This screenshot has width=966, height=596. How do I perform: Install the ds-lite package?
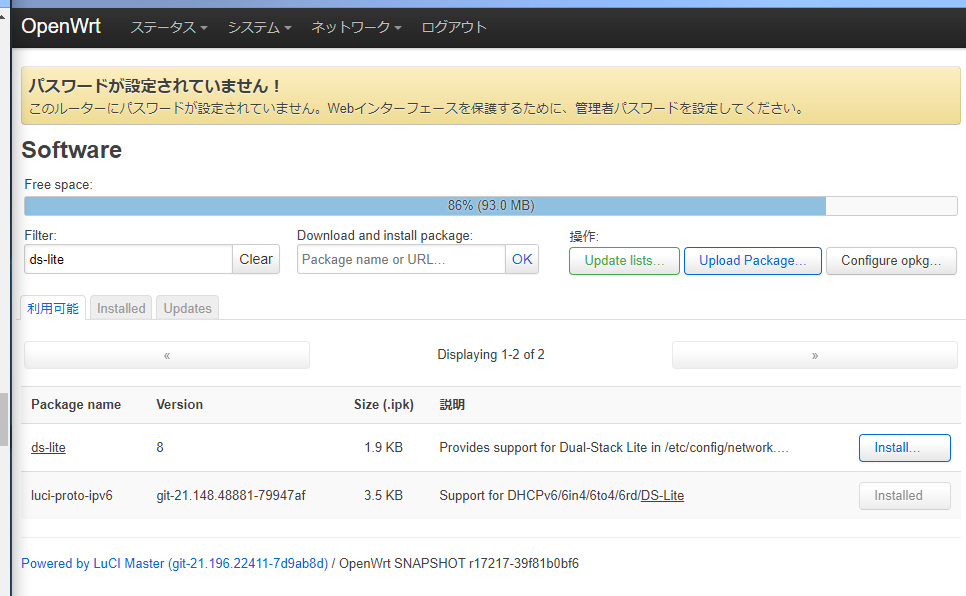pyautogui.click(x=904, y=448)
